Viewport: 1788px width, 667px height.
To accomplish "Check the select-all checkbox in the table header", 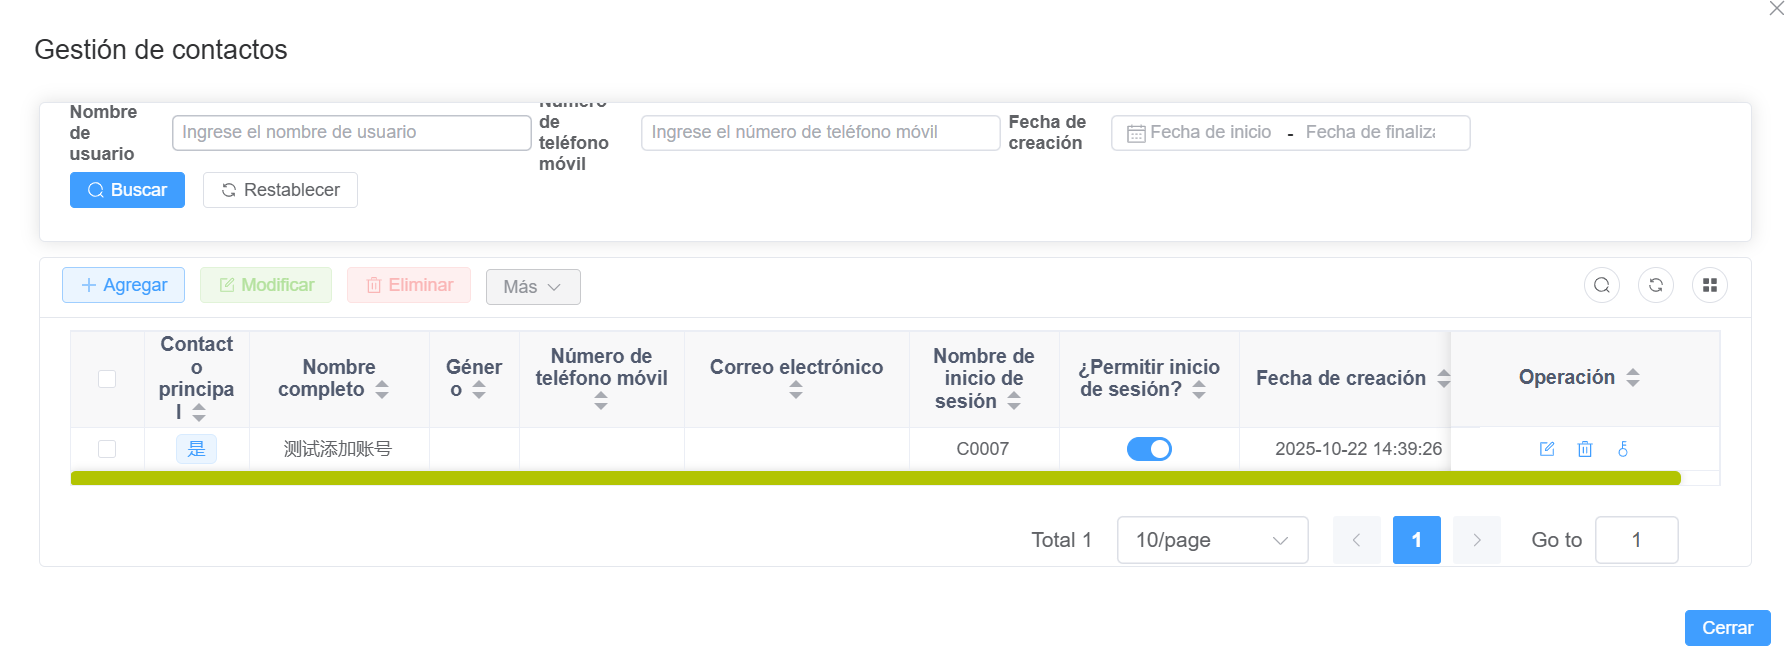I will click(x=107, y=379).
